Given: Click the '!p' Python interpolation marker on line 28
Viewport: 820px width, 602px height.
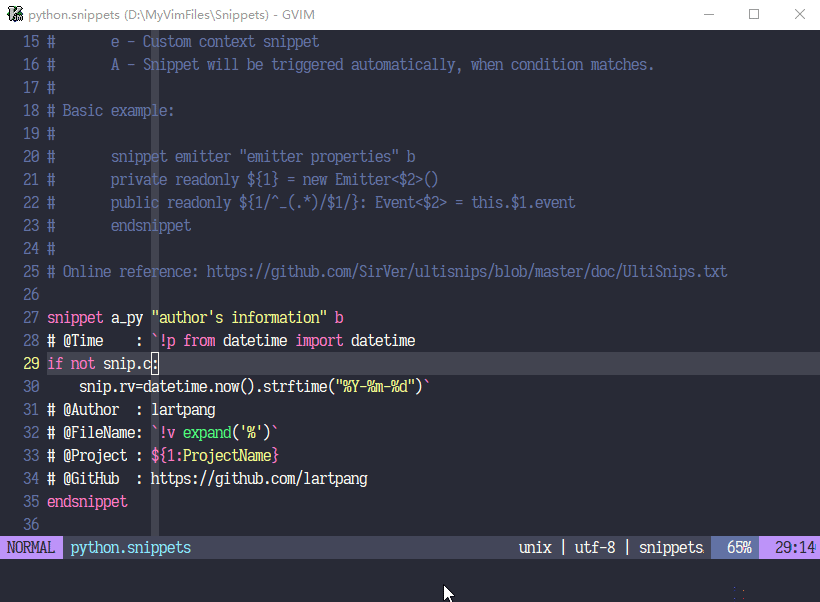Looking at the screenshot, I should [167, 340].
